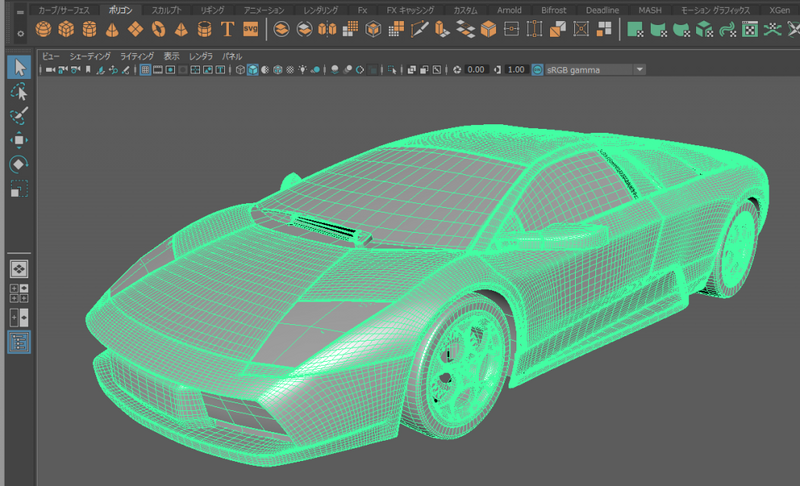Screen dimensions: 800x486
Task: Switch to the カーブ/サーフェス shelf tab
Action: [x=64, y=10]
